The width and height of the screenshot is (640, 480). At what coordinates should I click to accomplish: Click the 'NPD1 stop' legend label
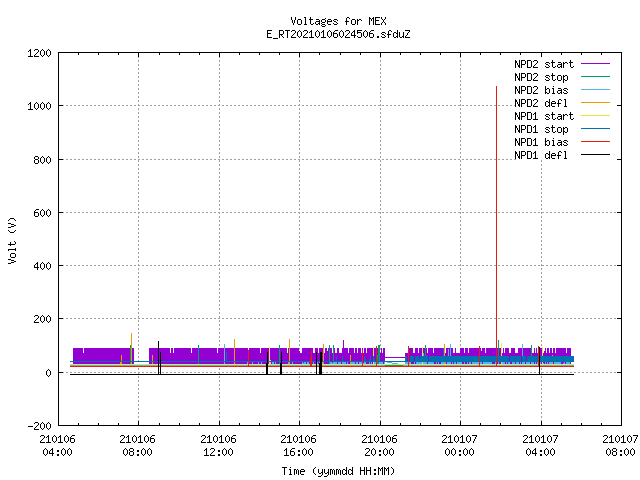pyautogui.click(x=541, y=129)
